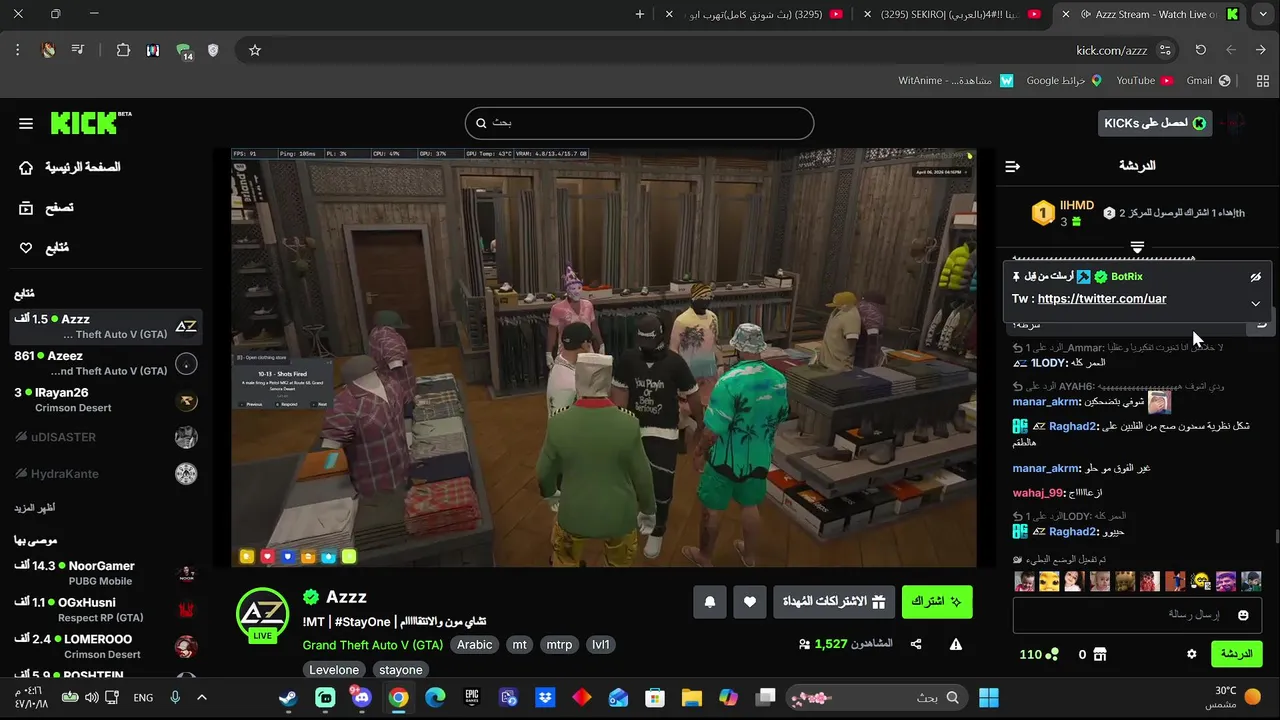Open the Chrome three-dot menu
1280x720 pixels.
(x=17, y=50)
